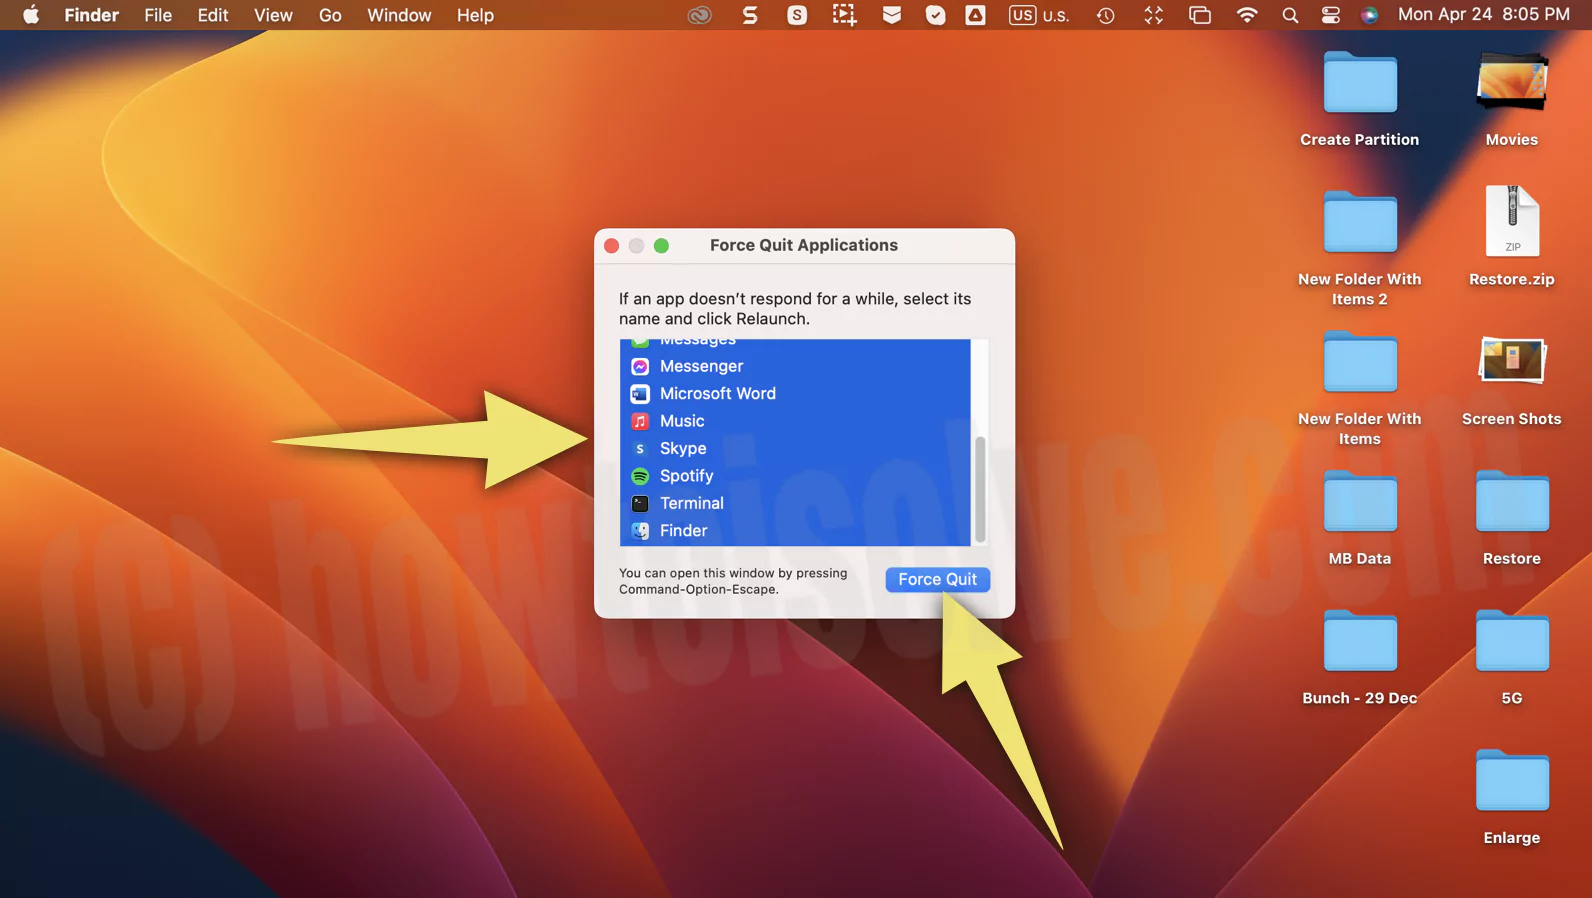The height and width of the screenshot is (898, 1592).
Task: Select Messenger in the app list
Action: click(x=795, y=366)
